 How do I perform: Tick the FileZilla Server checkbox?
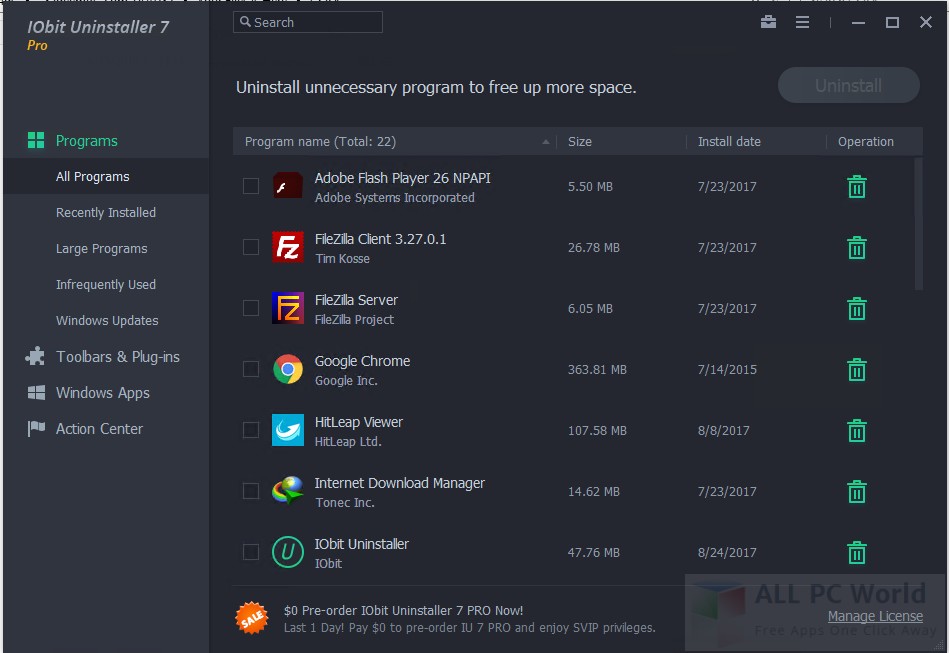pos(251,308)
